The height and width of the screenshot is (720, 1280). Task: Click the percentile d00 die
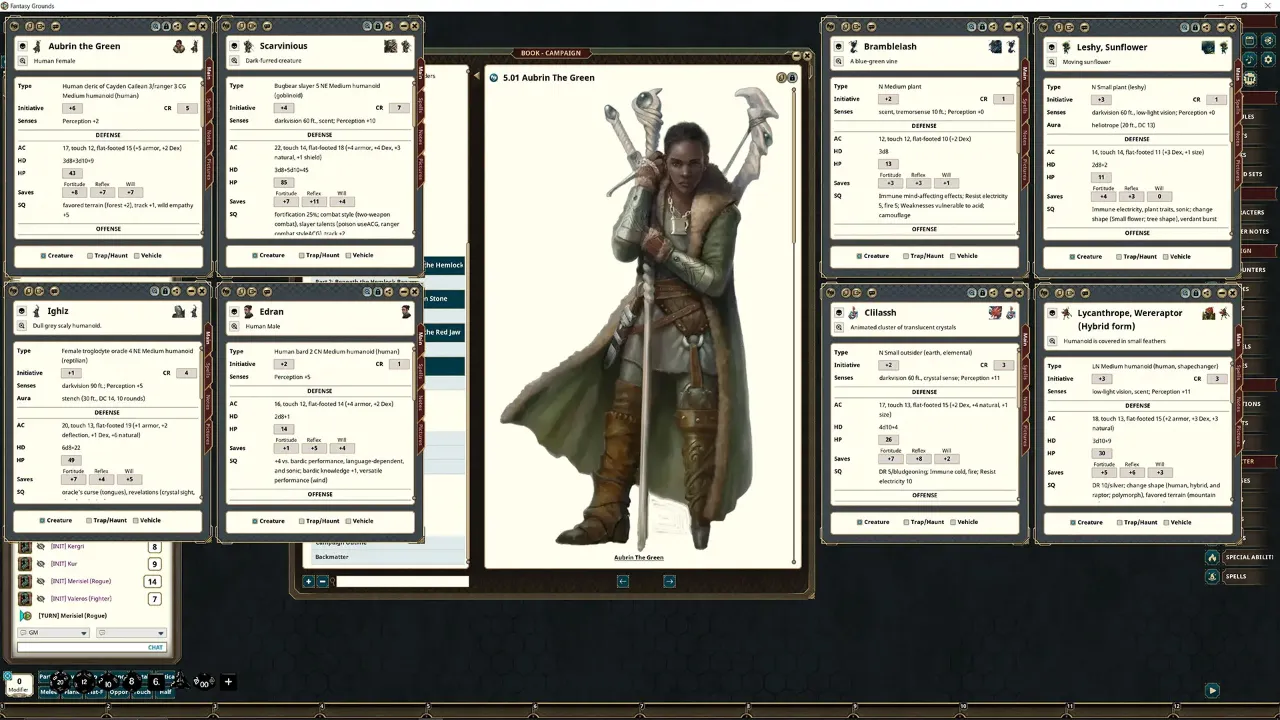(203, 682)
